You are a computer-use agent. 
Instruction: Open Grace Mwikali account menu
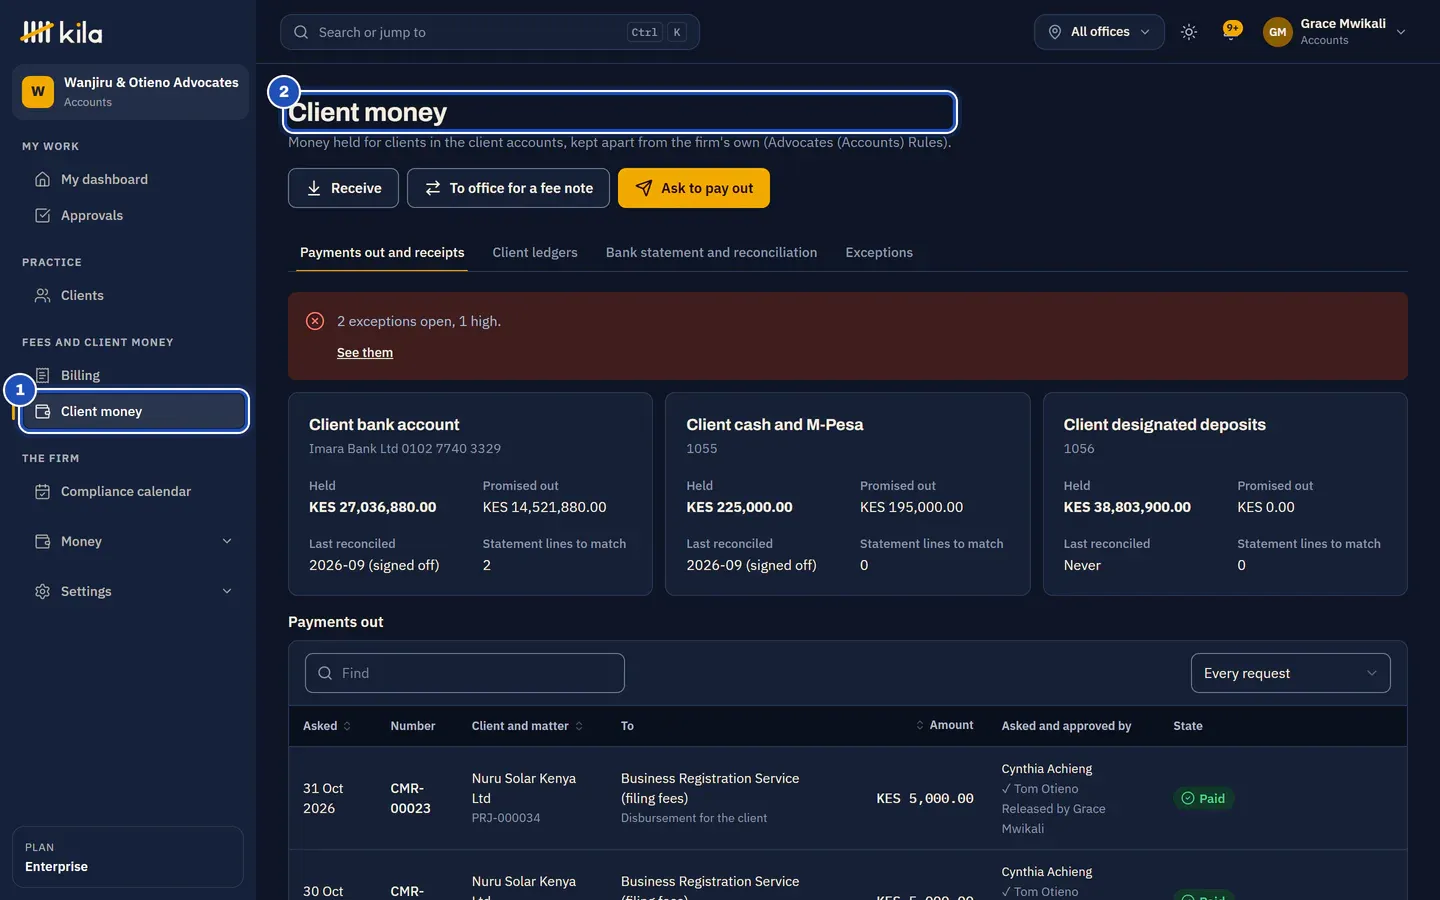(x=1335, y=32)
